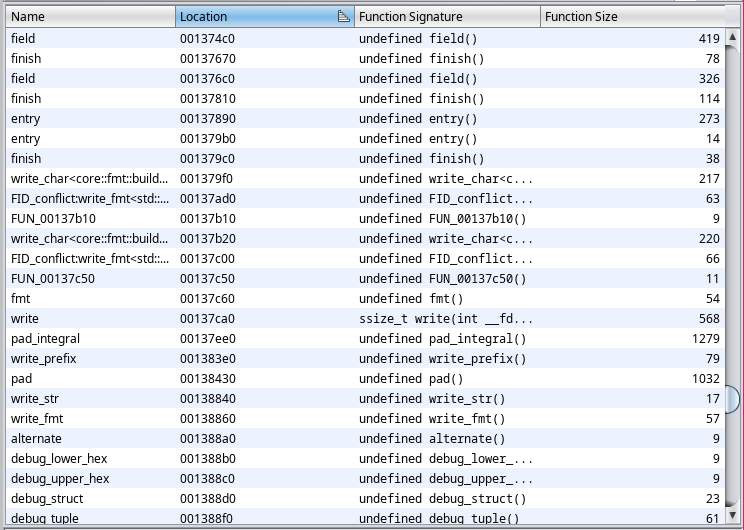Click the sort arrow icon in Location header
Screen dimensions: 744x530
coord(343,16)
